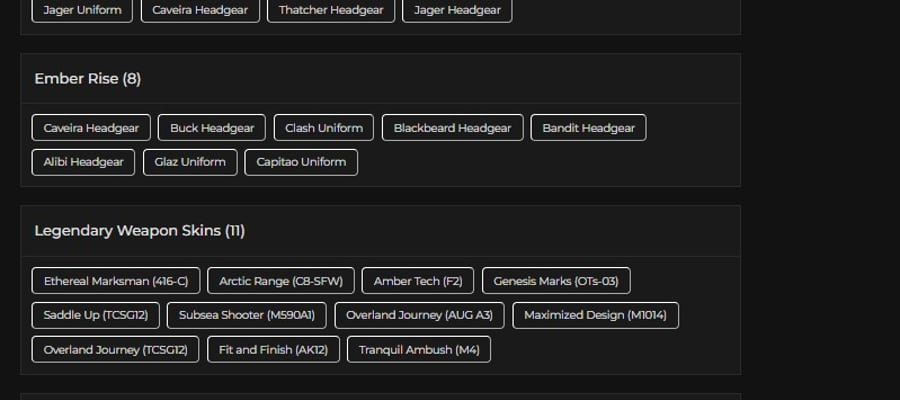Click the Ember Rise (8) heading
Viewport: 900px width, 400px height.
(88, 79)
